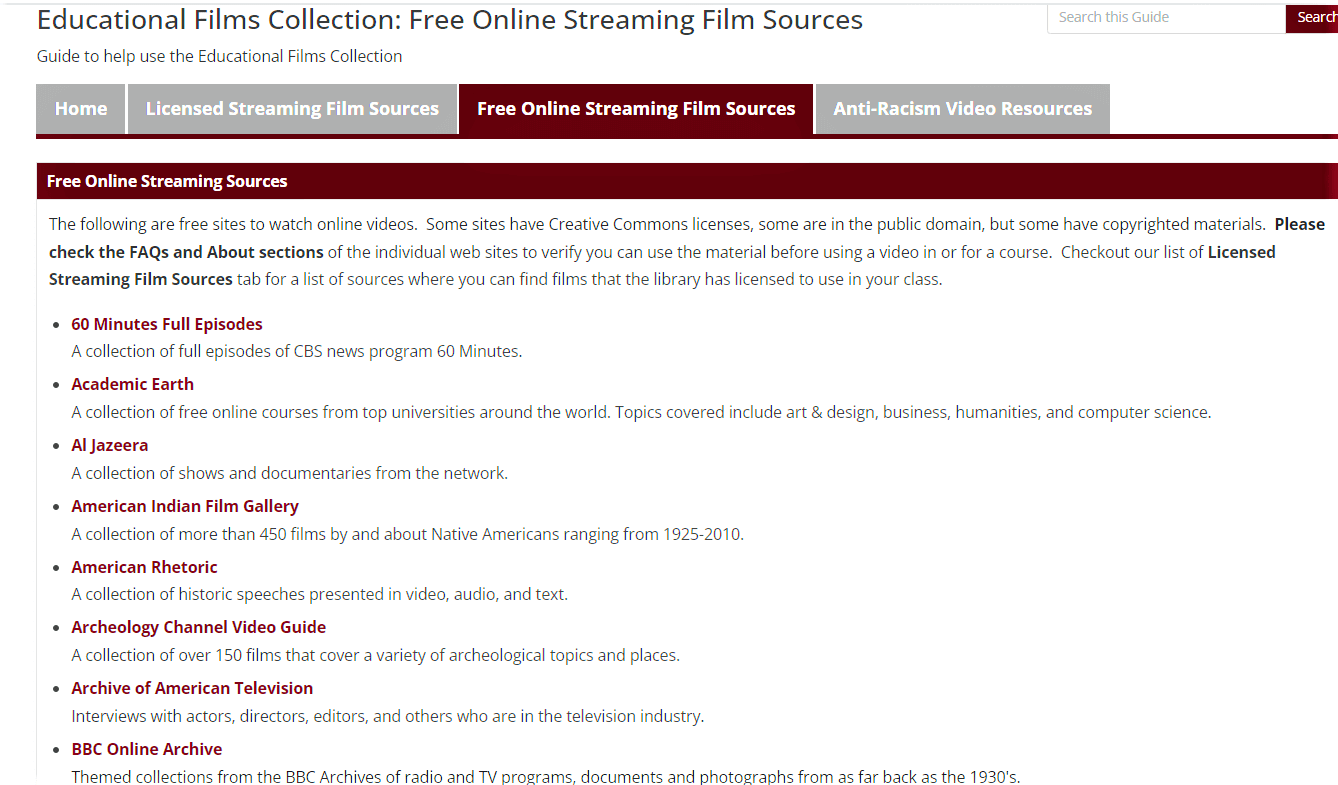Open Archive of American Television link

(x=192, y=688)
